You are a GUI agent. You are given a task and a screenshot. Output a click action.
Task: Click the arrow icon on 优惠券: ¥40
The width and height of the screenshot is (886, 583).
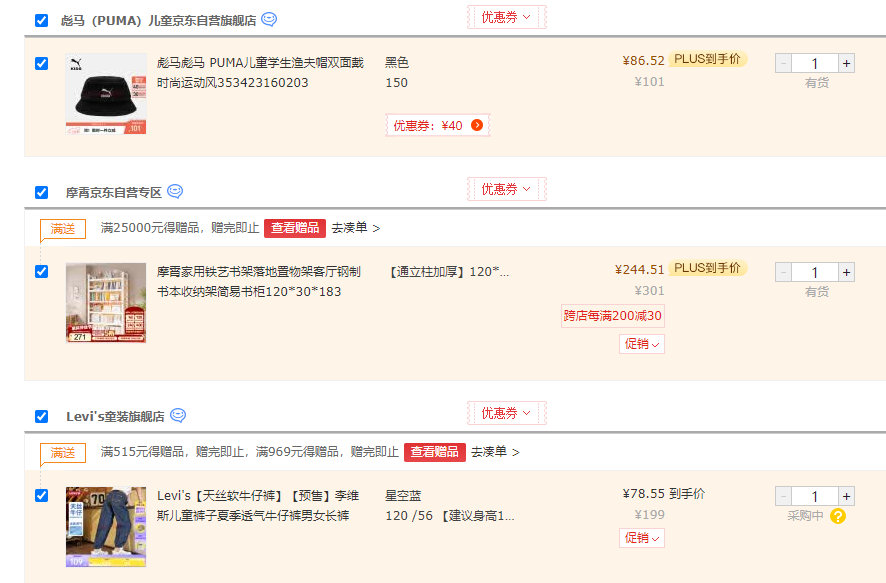click(x=477, y=125)
